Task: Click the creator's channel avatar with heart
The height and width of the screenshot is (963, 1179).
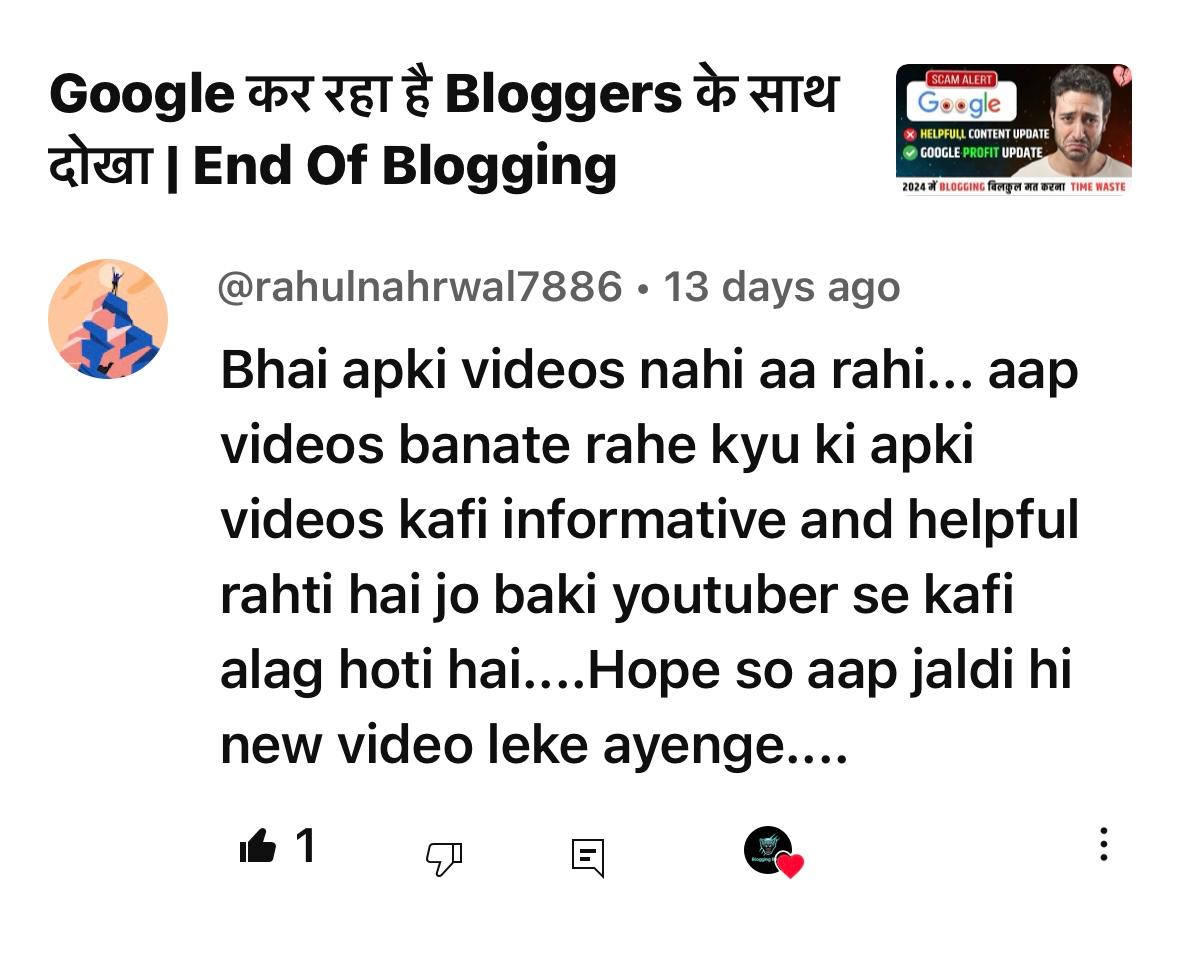Action: 769,850
